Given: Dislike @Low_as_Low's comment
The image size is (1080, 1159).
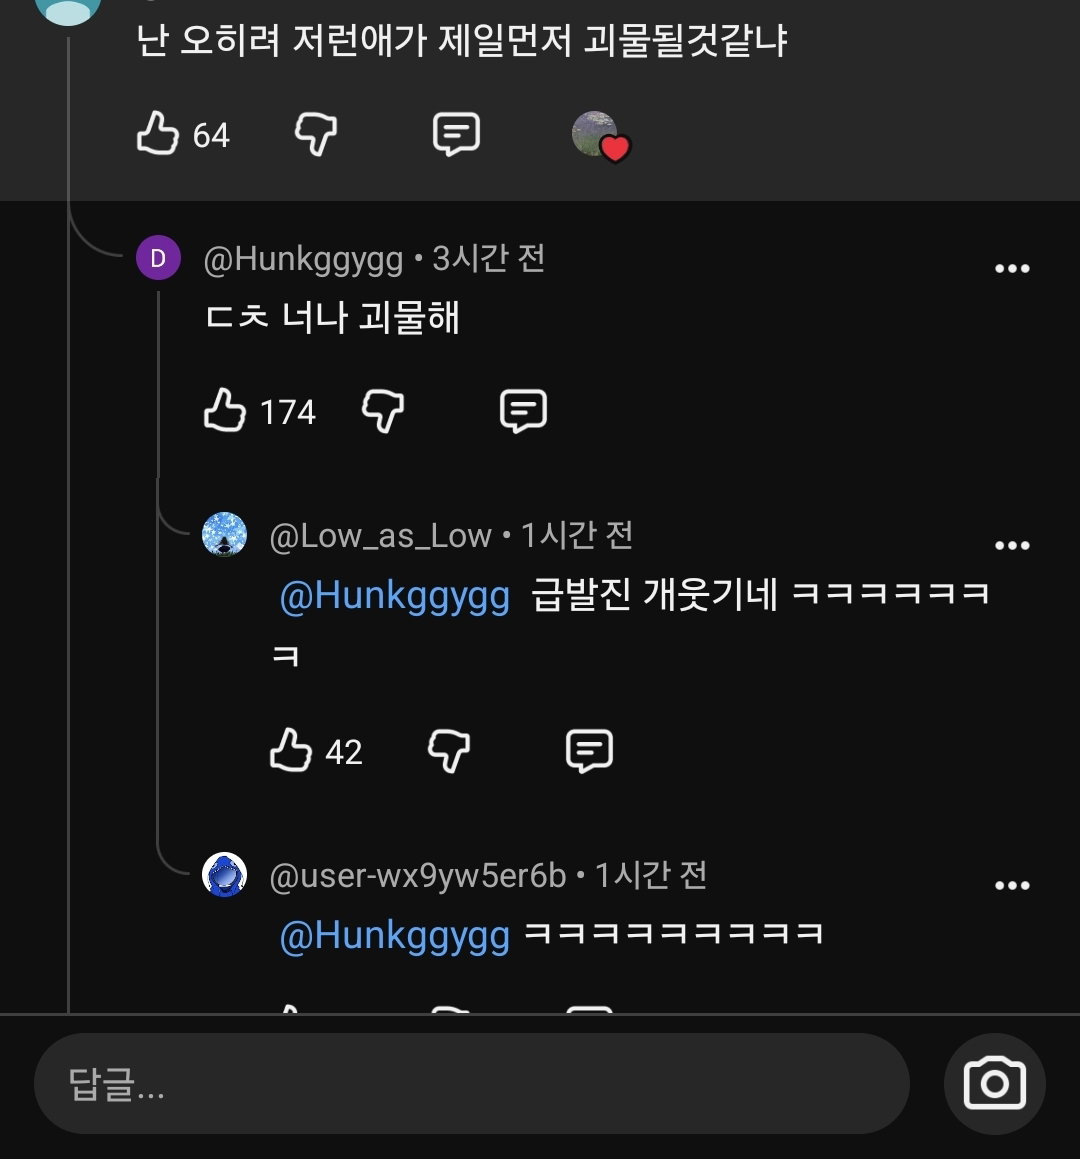Looking at the screenshot, I should pyautogui.click(x=449, y=751).
